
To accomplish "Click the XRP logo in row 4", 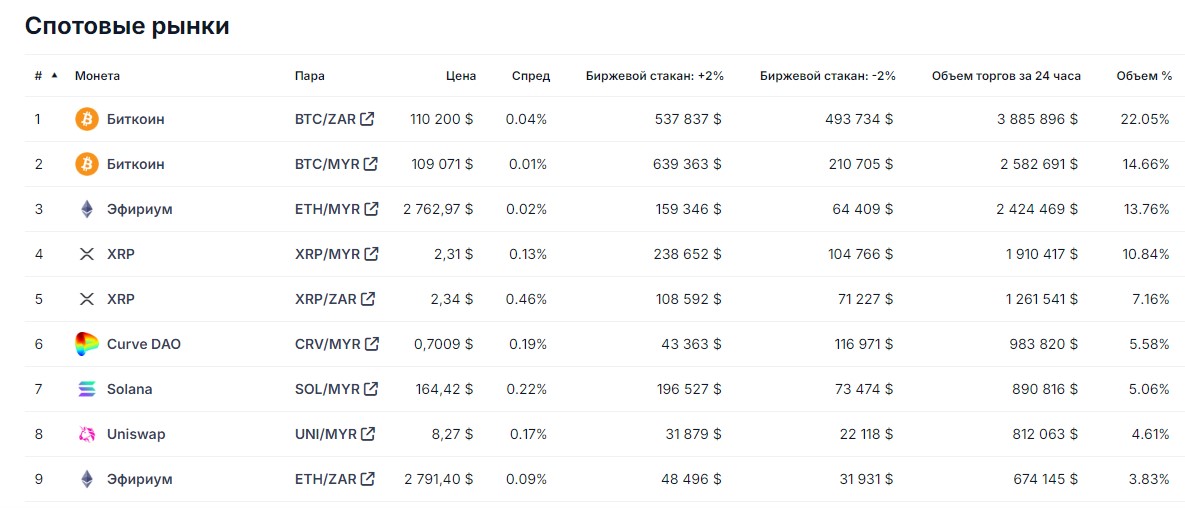I will pos(87,254).
